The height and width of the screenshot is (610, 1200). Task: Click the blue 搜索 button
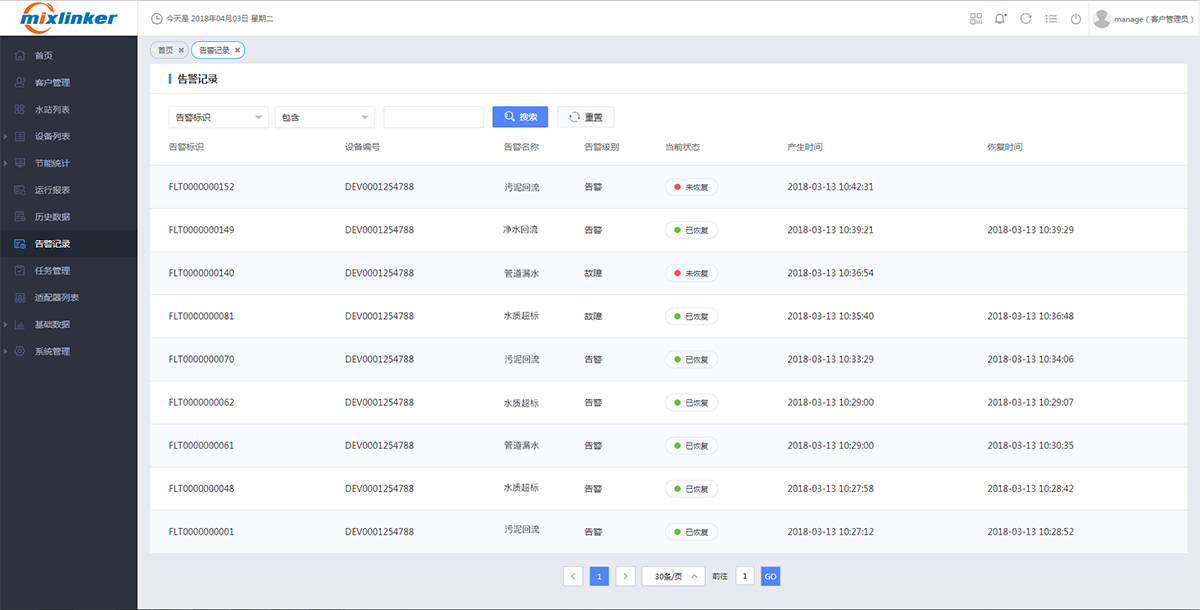click(520, 117)
